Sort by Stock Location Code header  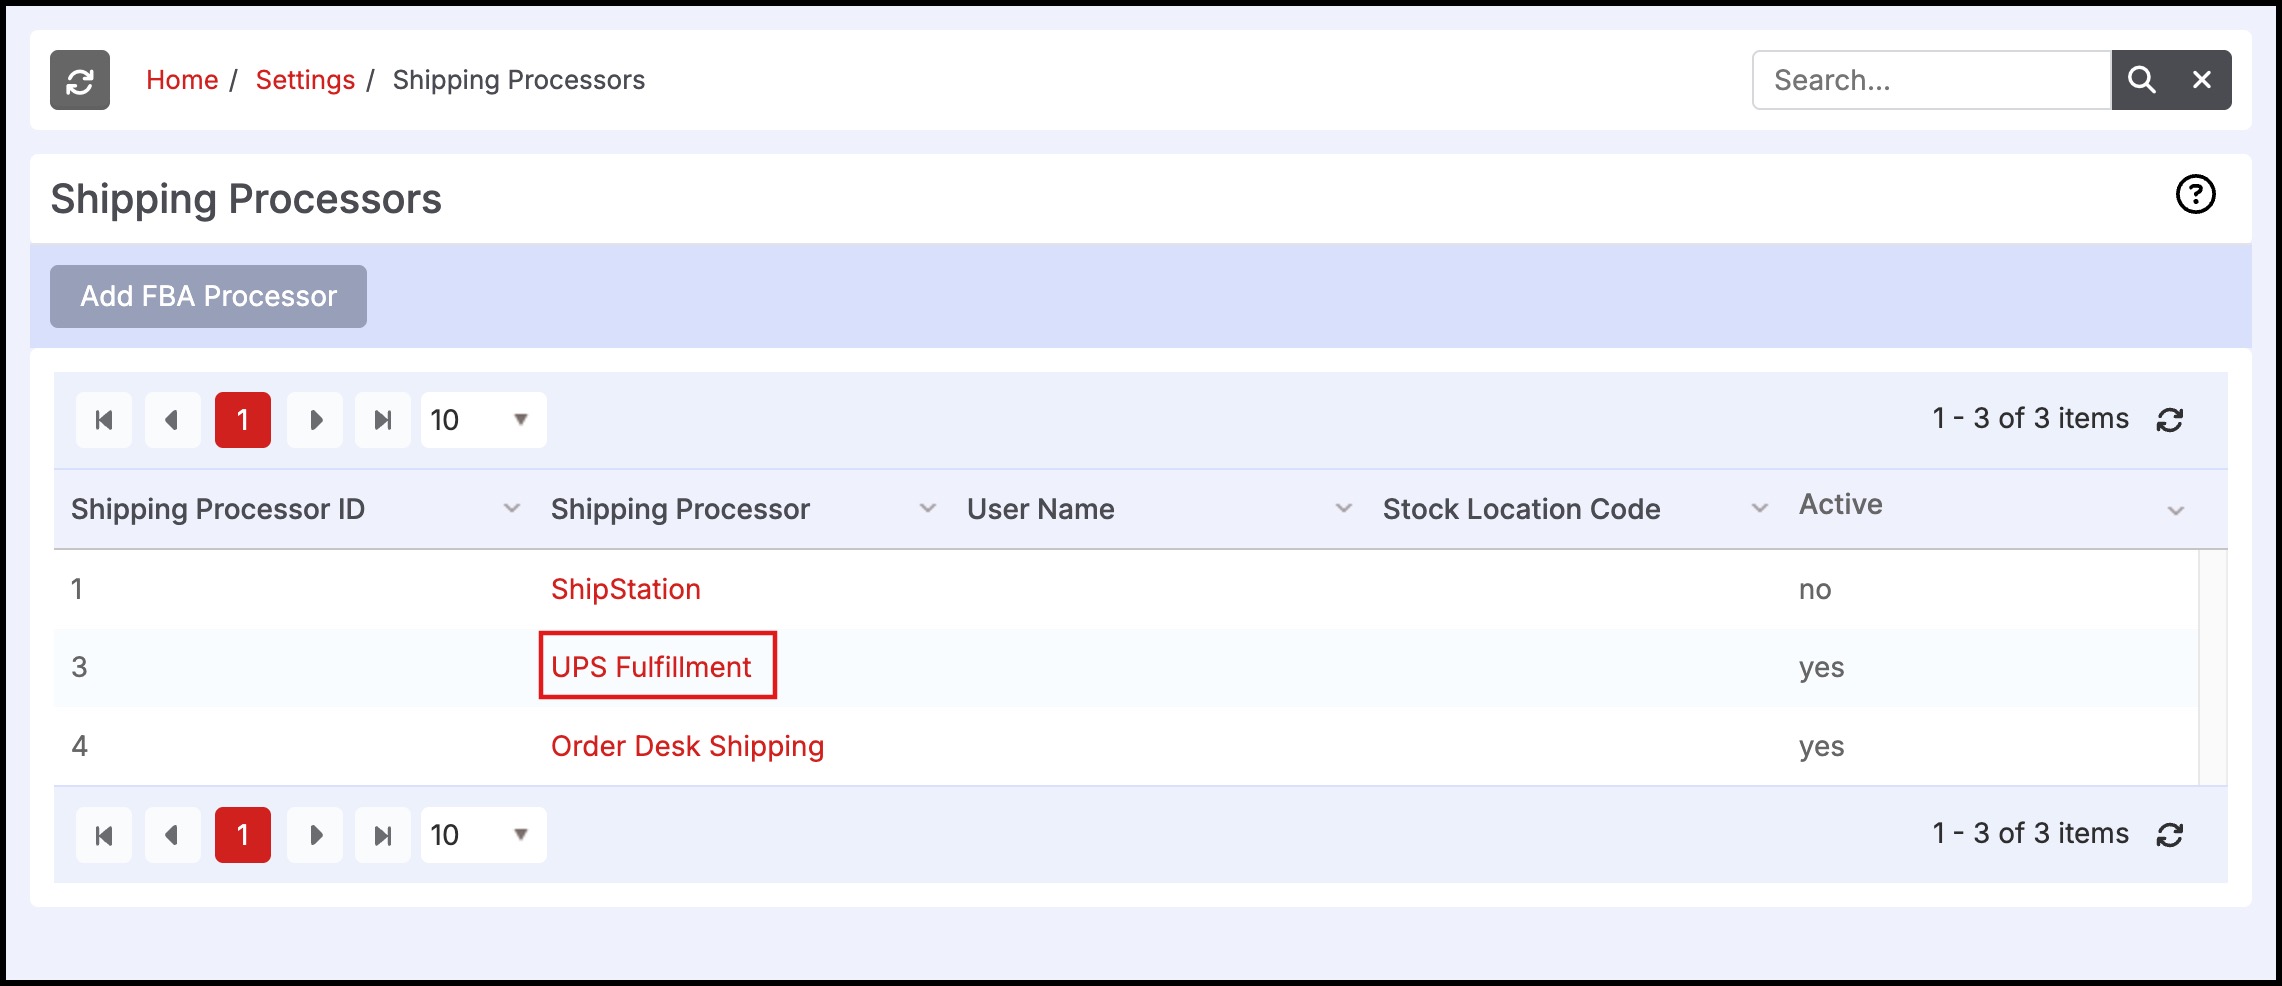click(1521, 509)
